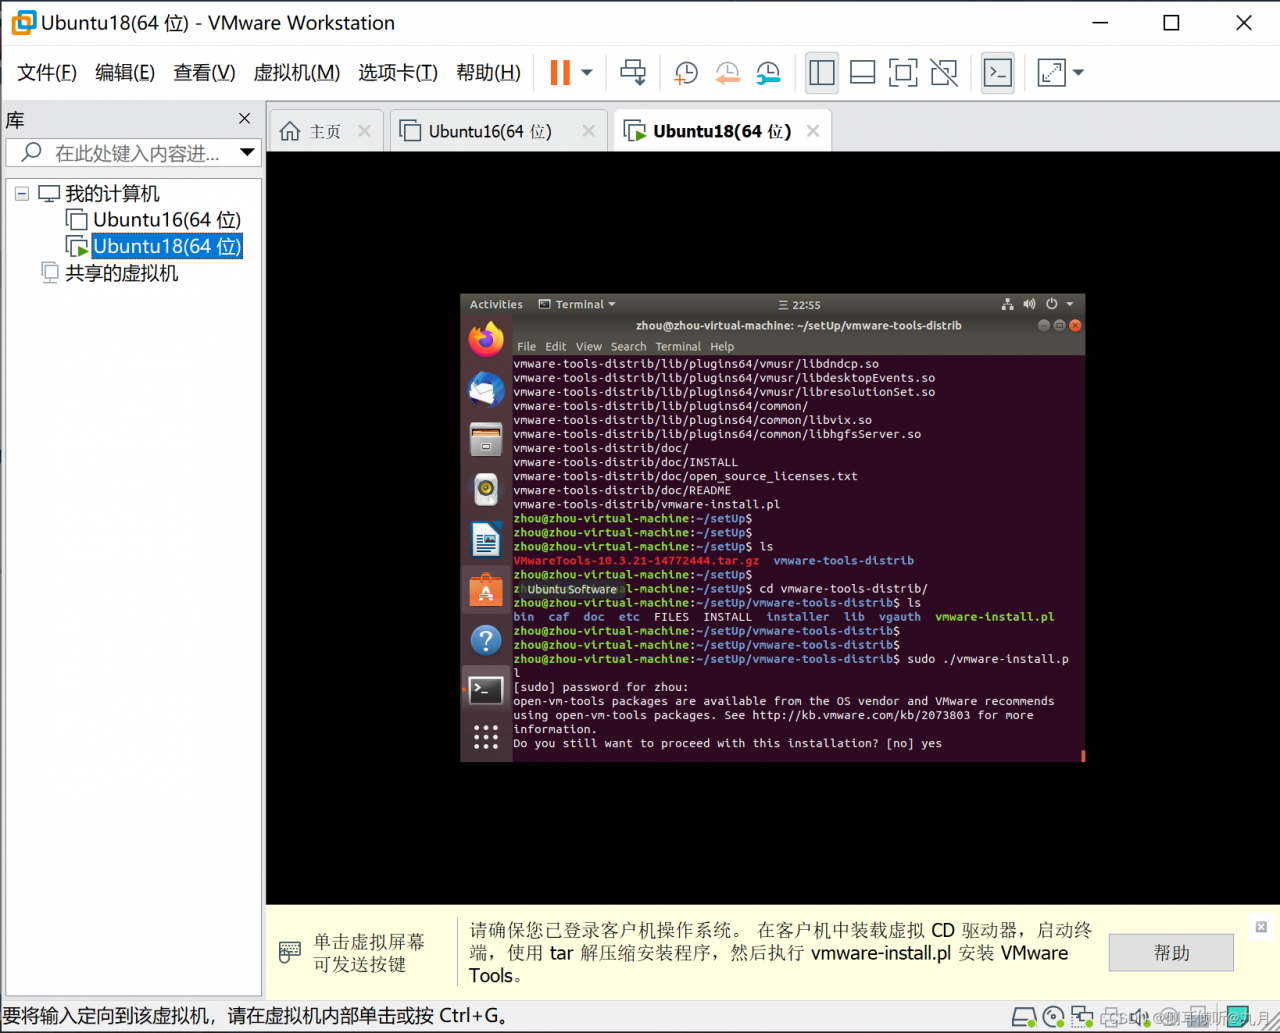Open Rhythmbox from the Ubuntu dock

(486, 489)
